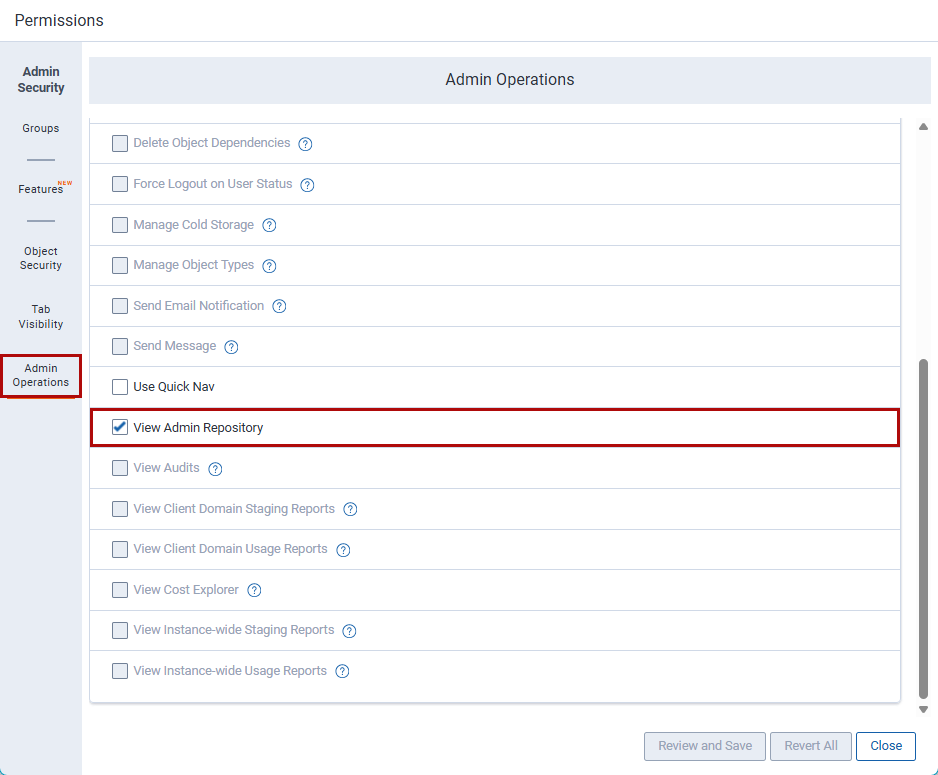
Task: Close the Permissions dialog
Action: coord(886,746)
